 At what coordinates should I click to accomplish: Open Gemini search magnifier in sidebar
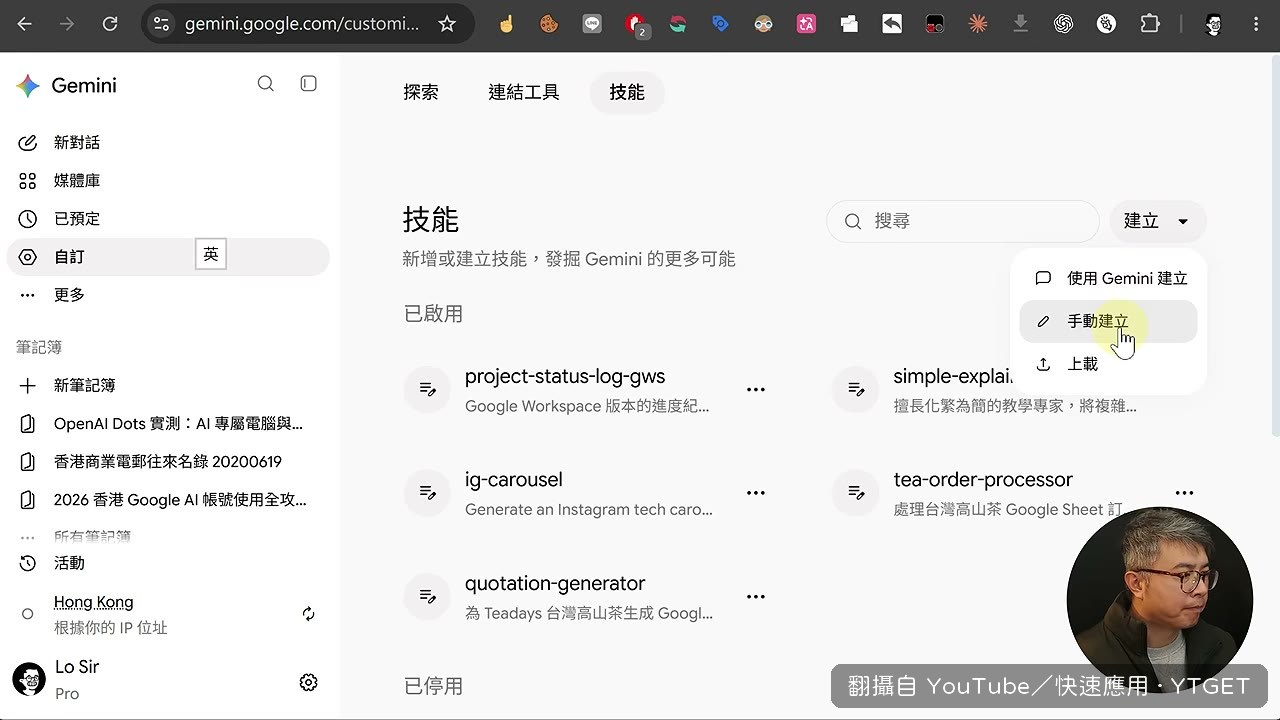pos(265,84)
